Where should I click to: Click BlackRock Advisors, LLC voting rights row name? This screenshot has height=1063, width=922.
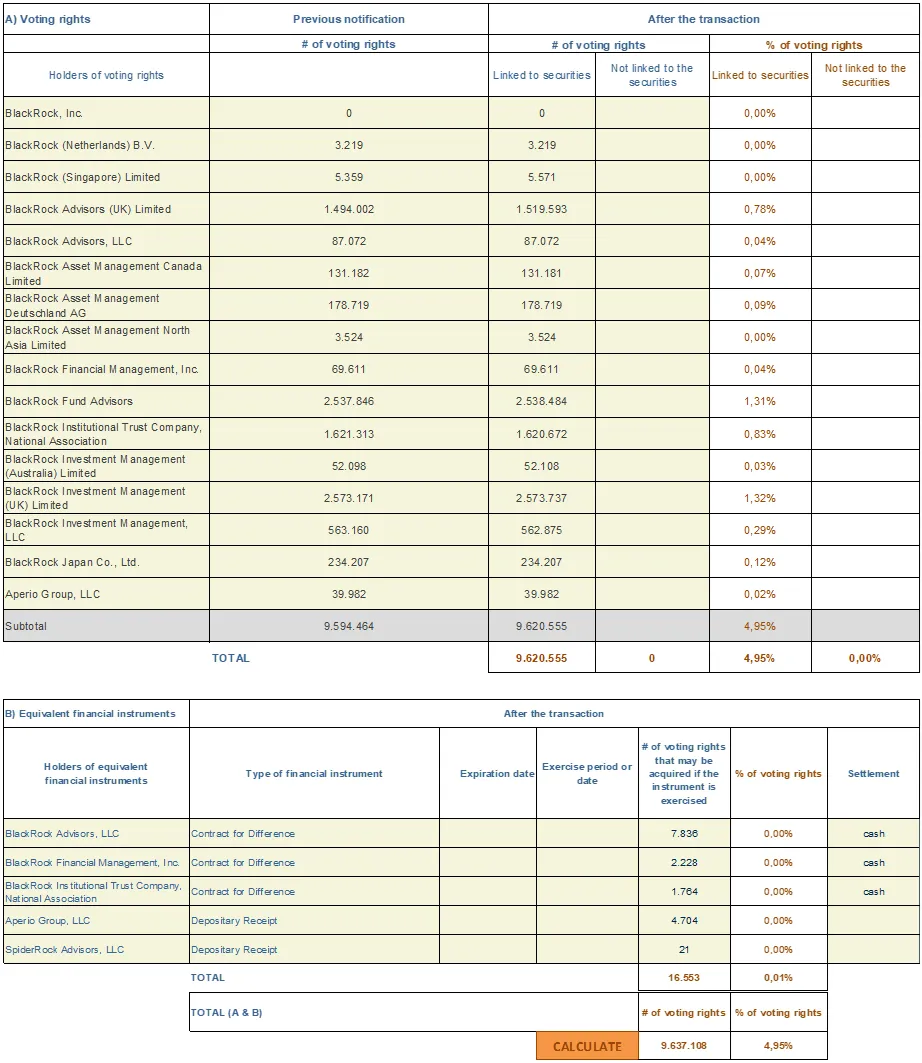(x=106, y=241)
